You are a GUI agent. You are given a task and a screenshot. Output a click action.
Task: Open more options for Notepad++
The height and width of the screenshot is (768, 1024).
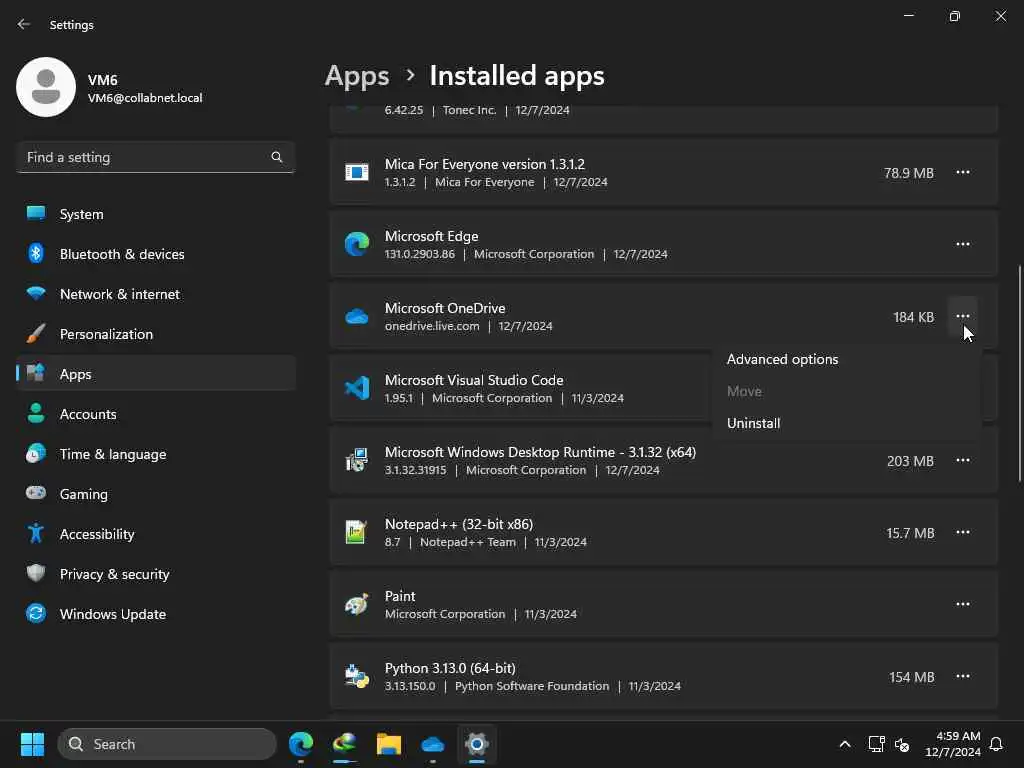962,532
